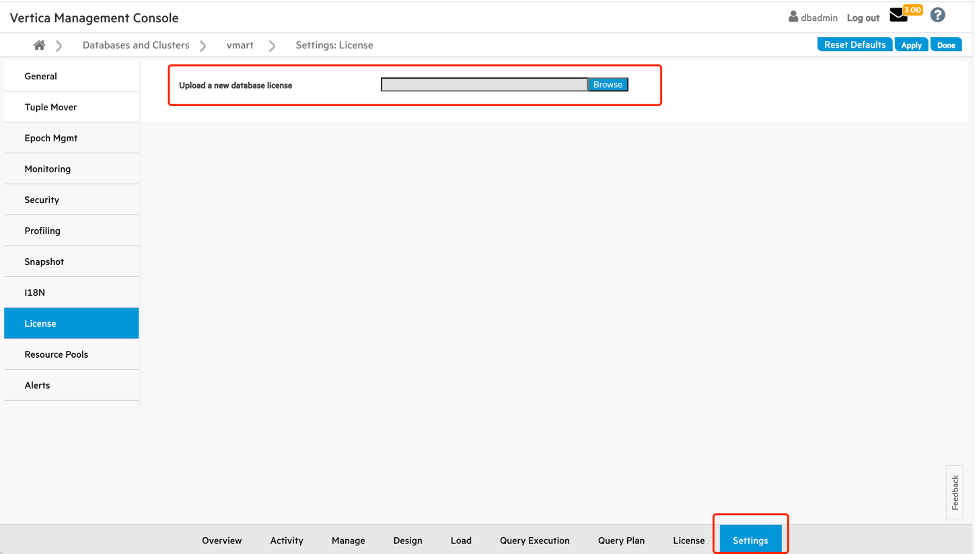
Task: Open Epoch Mgmt settings
Action: click(72, 138)
